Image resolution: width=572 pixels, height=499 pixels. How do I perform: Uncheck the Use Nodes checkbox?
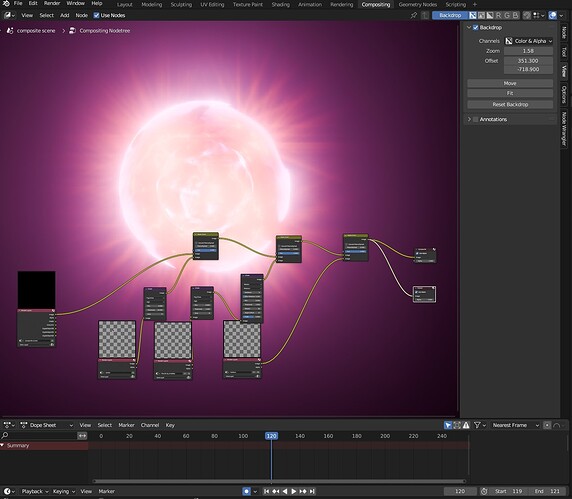click(x=96, y=15)
